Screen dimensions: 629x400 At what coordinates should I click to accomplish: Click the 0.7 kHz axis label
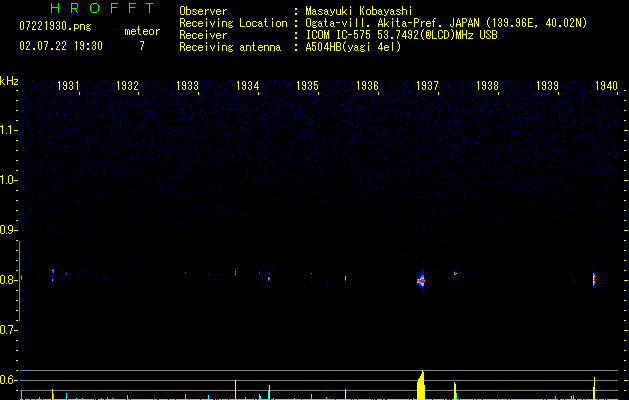point(8,330)
